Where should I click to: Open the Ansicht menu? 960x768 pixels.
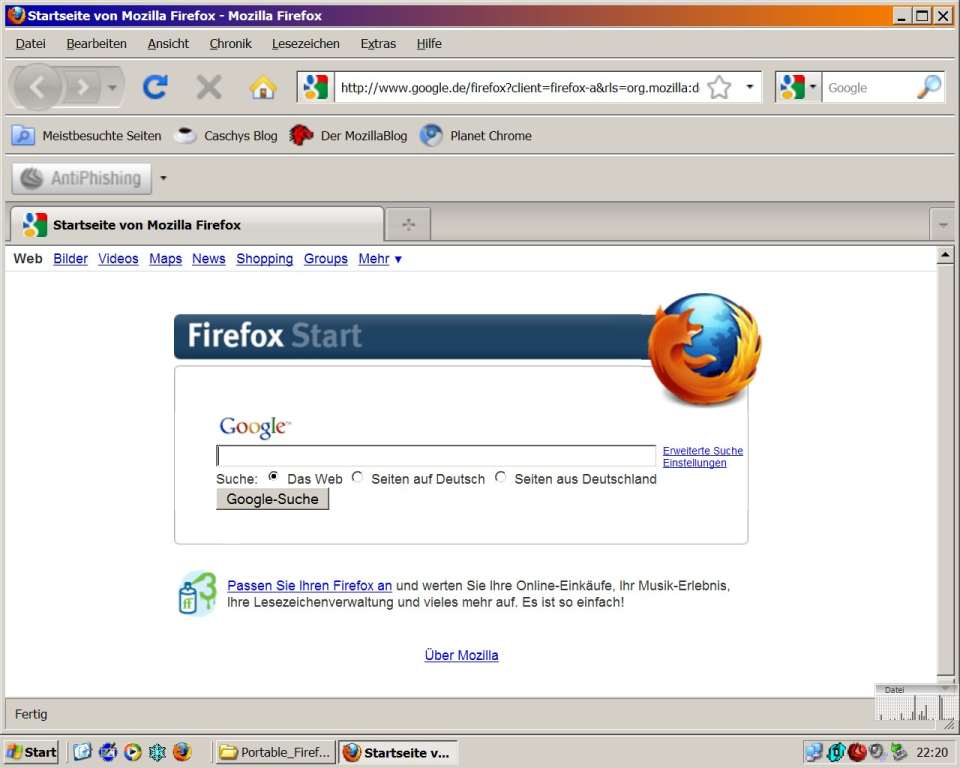(x=168, y=43)
